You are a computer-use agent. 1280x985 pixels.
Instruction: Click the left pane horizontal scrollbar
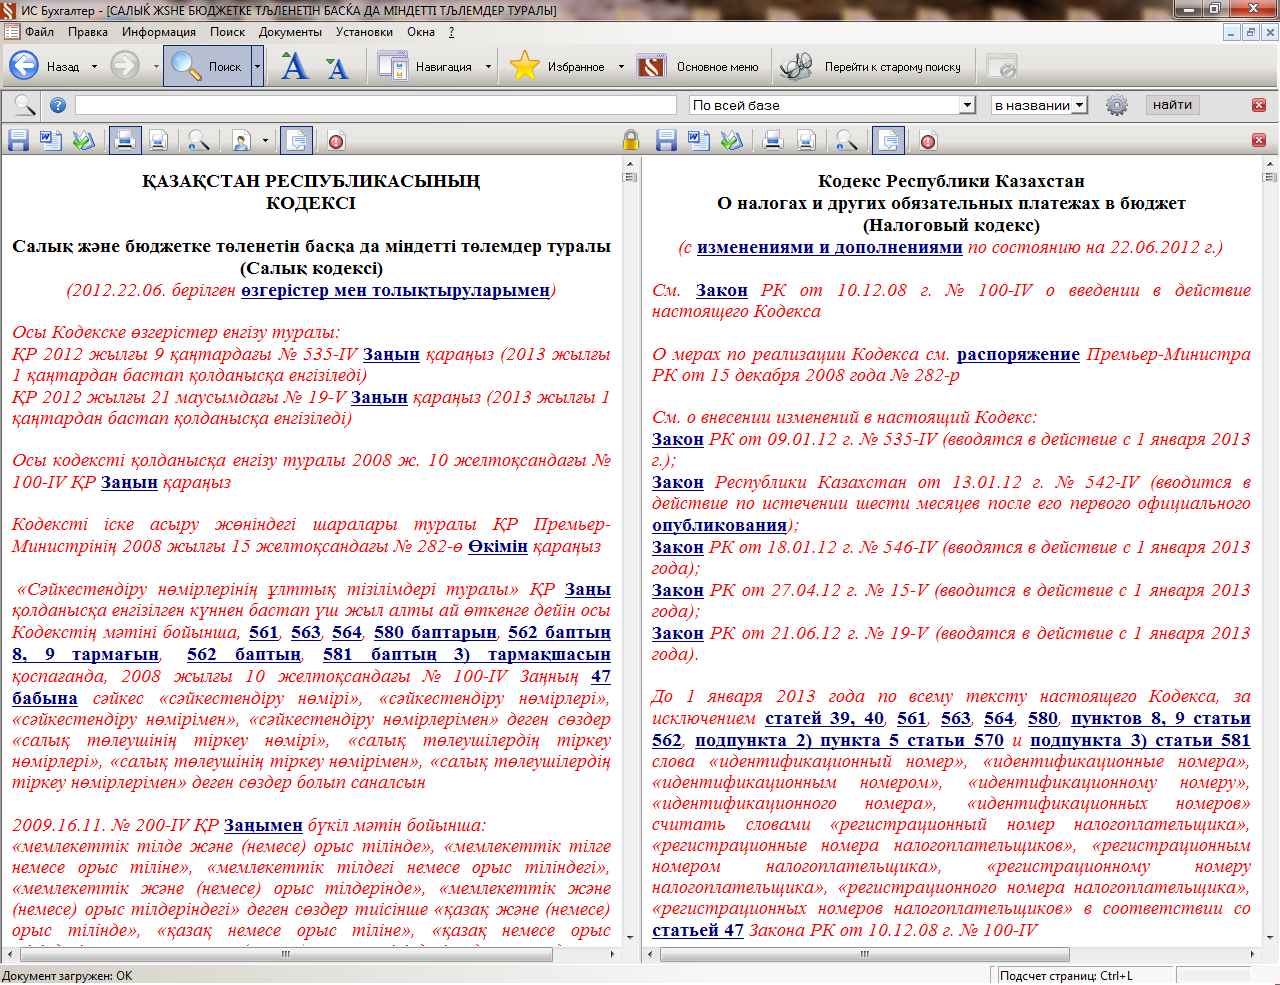pos(310,954)
